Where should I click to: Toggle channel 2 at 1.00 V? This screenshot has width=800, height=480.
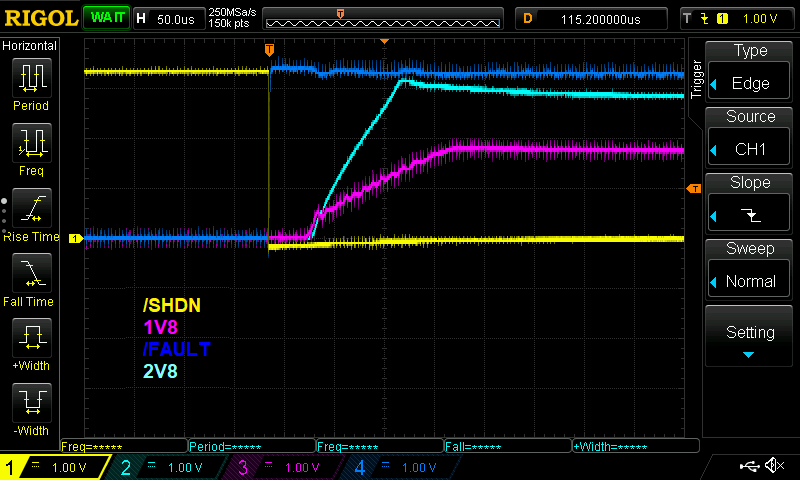(x=168, y=467)
